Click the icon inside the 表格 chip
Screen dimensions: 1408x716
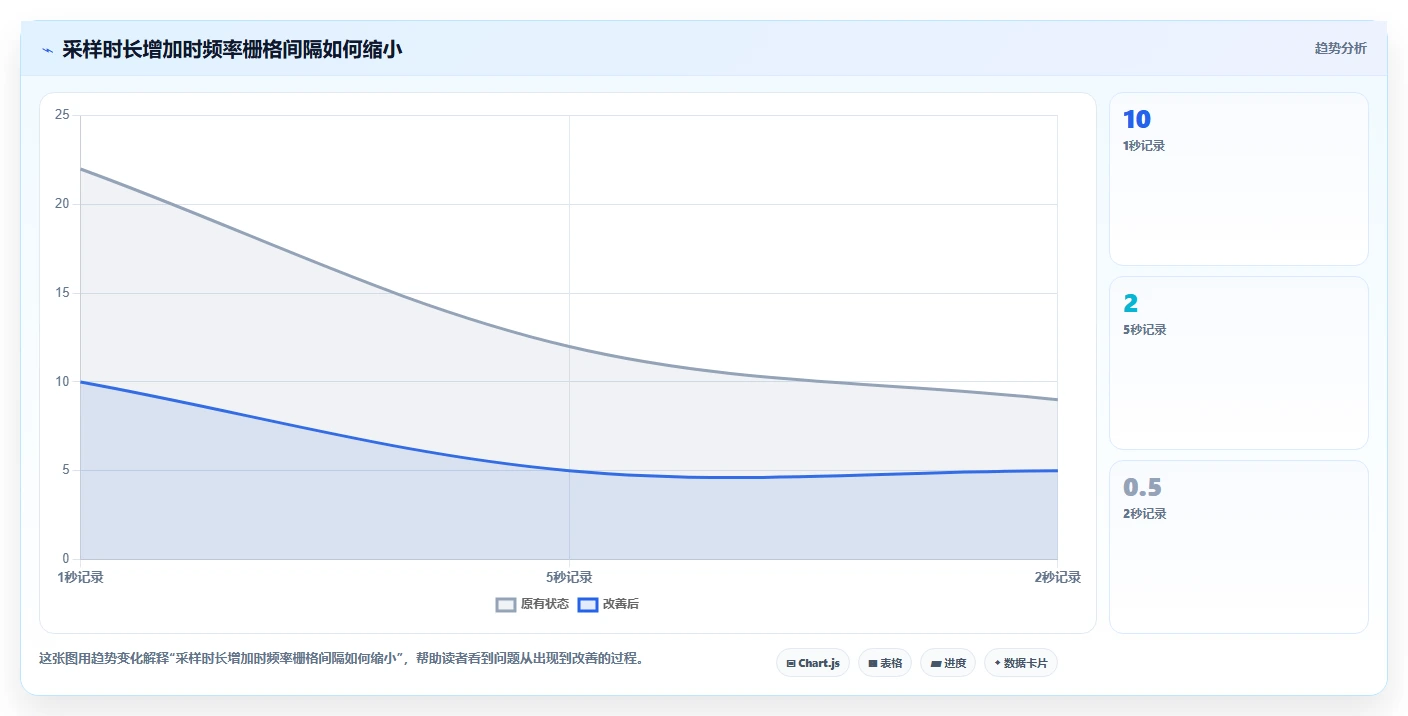point(872,663)
